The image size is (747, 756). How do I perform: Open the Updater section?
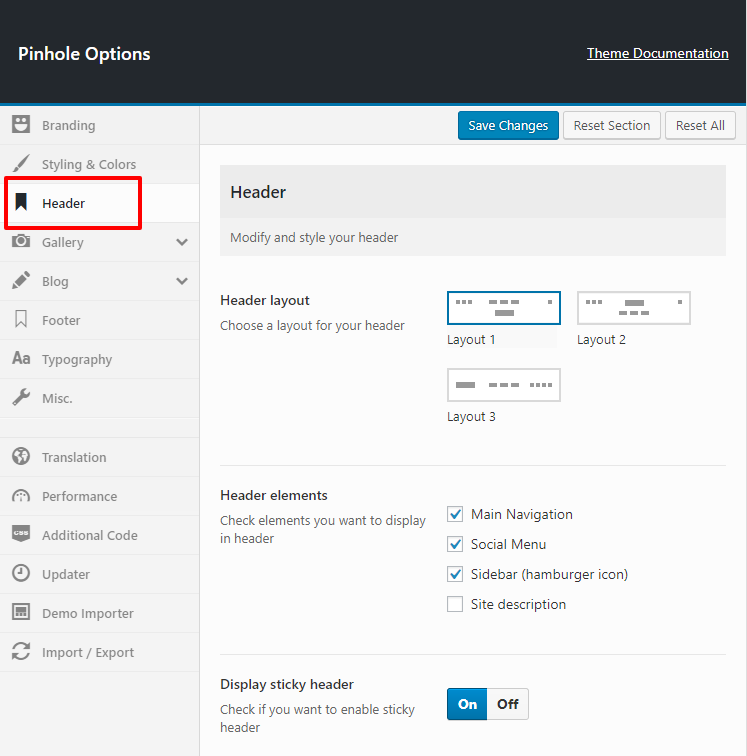pos(99,574)
